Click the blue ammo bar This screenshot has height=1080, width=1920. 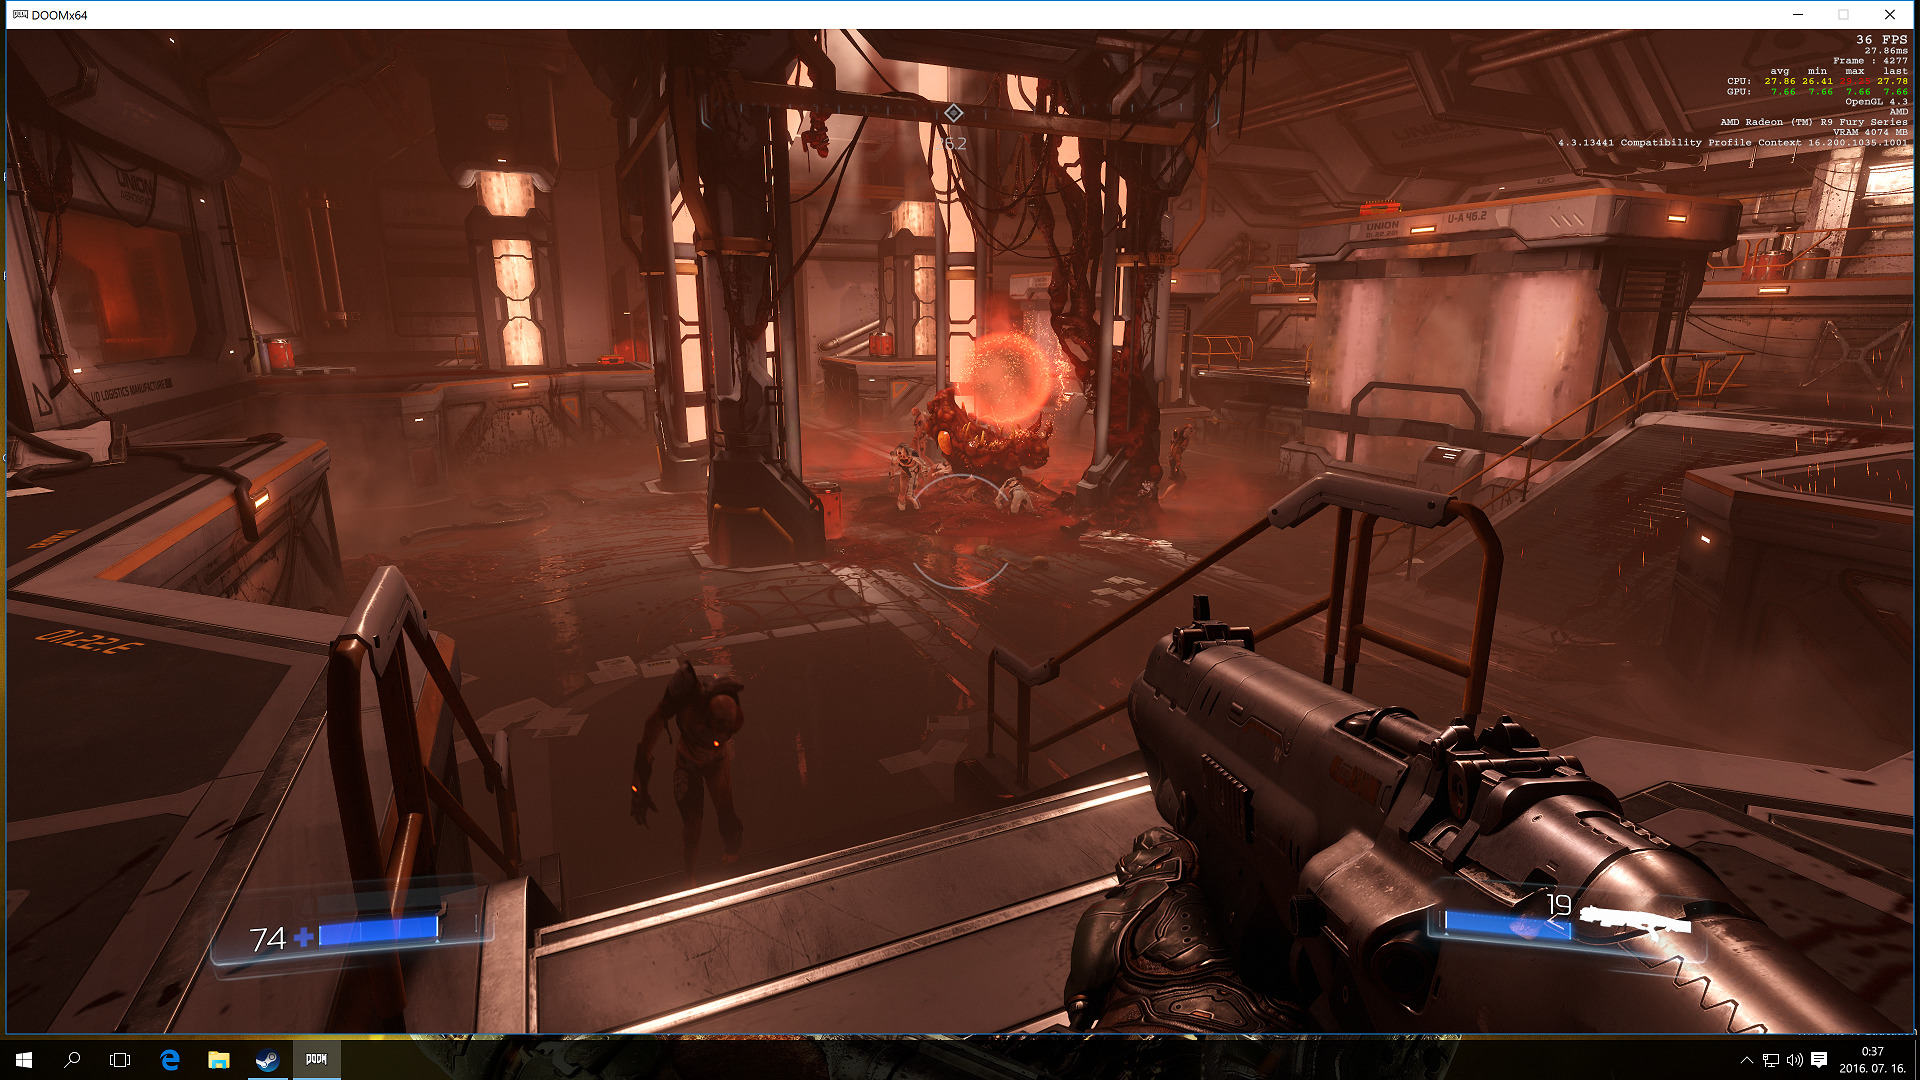1508,925
